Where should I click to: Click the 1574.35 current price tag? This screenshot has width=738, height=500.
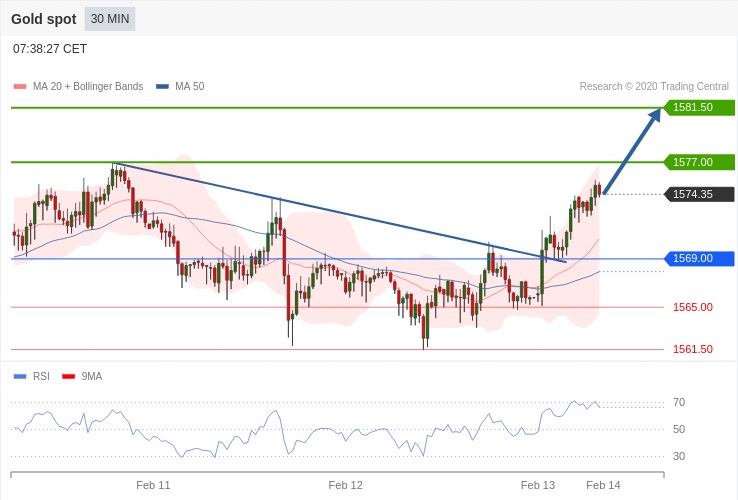tap(699, 194)
